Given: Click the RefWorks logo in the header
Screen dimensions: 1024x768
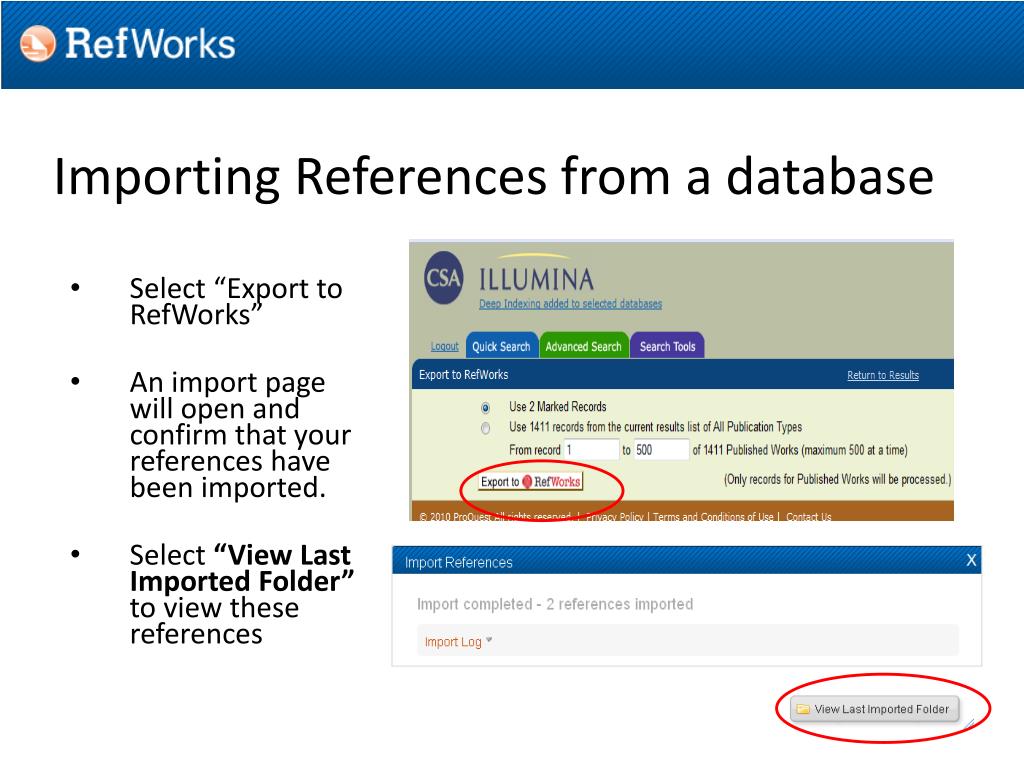Looking at the screenshot, I should [127, 44].
